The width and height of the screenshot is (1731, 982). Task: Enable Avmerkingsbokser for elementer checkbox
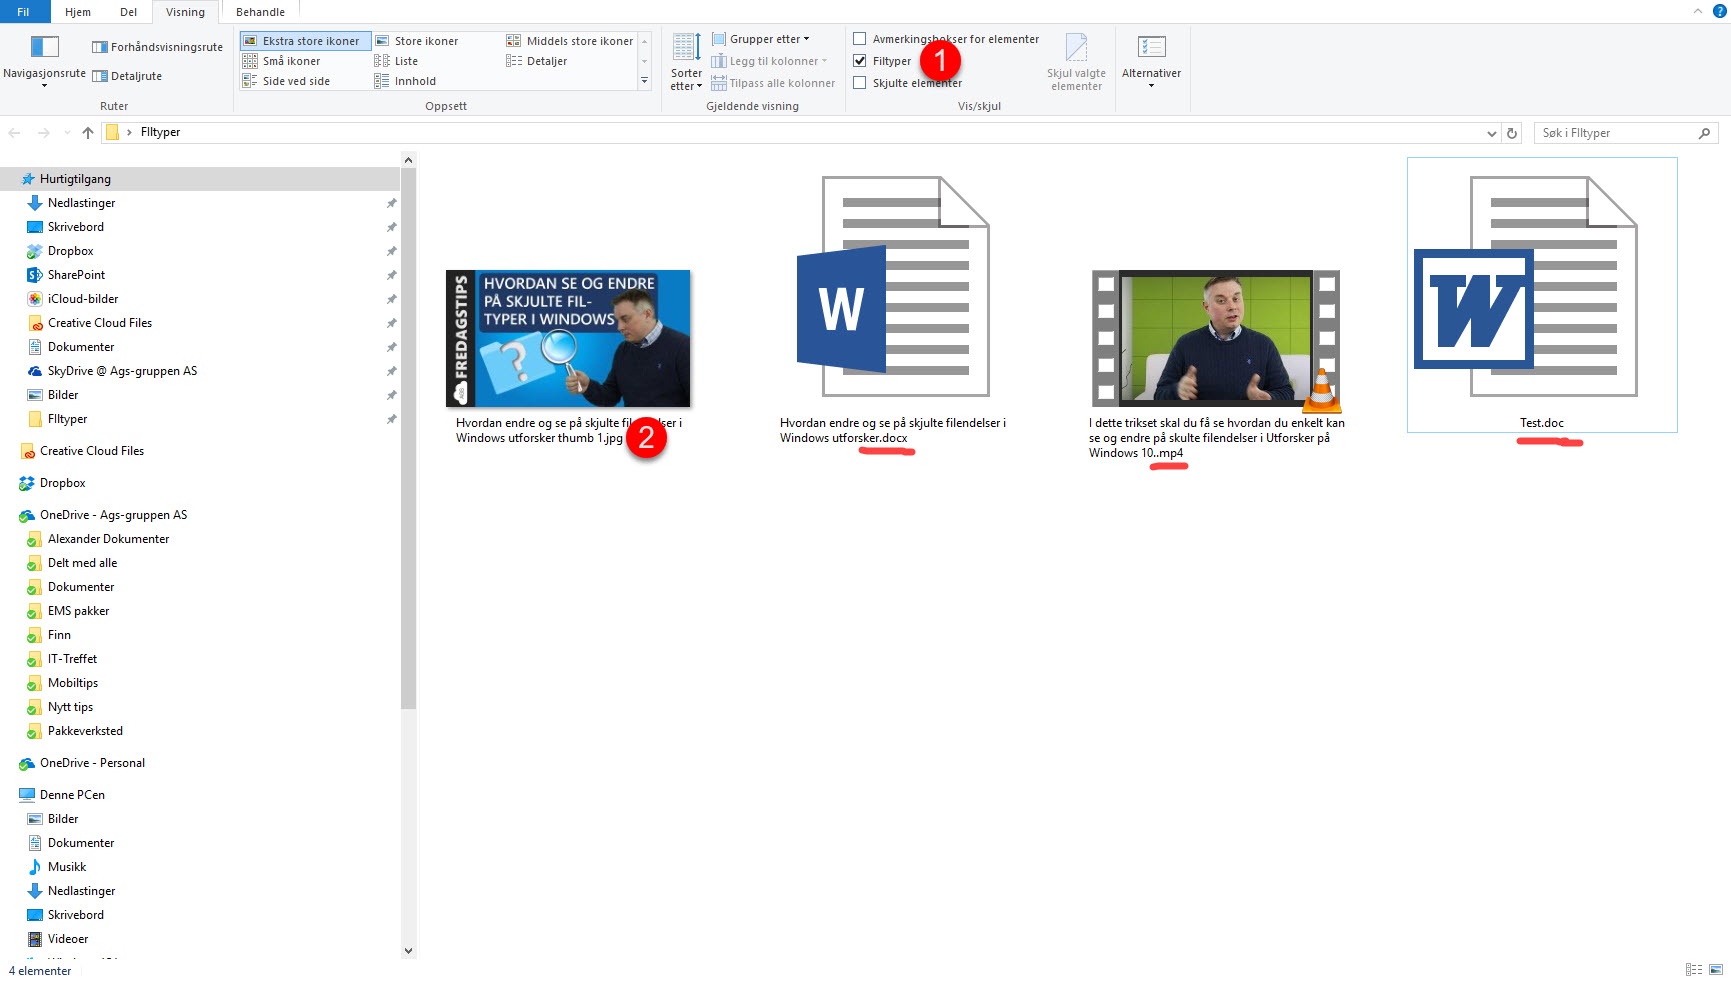pyautogui.click(x=859, y=39)
